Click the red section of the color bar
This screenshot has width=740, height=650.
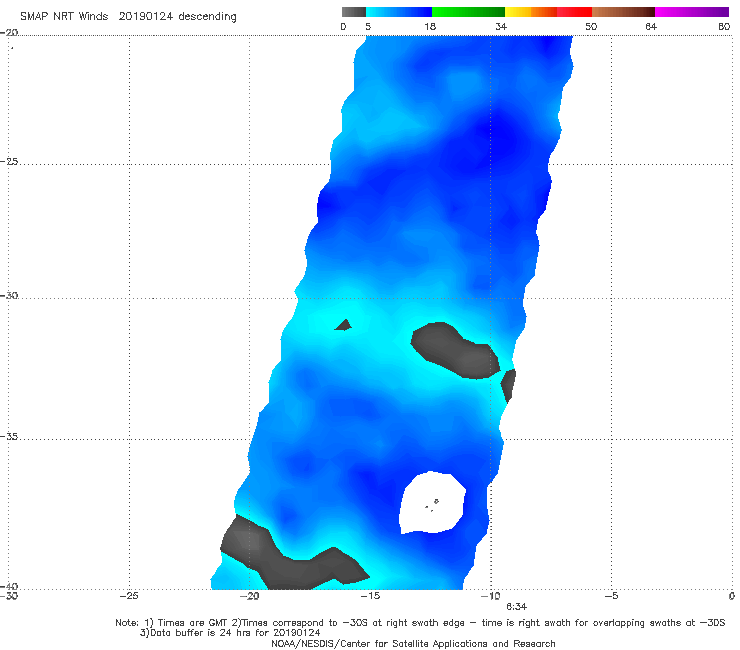coord(574,12)
